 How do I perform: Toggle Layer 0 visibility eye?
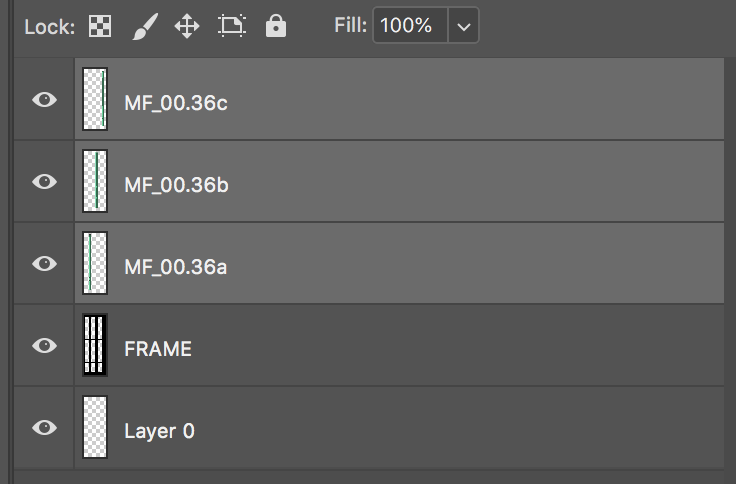pyautogui.click(x=45, y=428)
